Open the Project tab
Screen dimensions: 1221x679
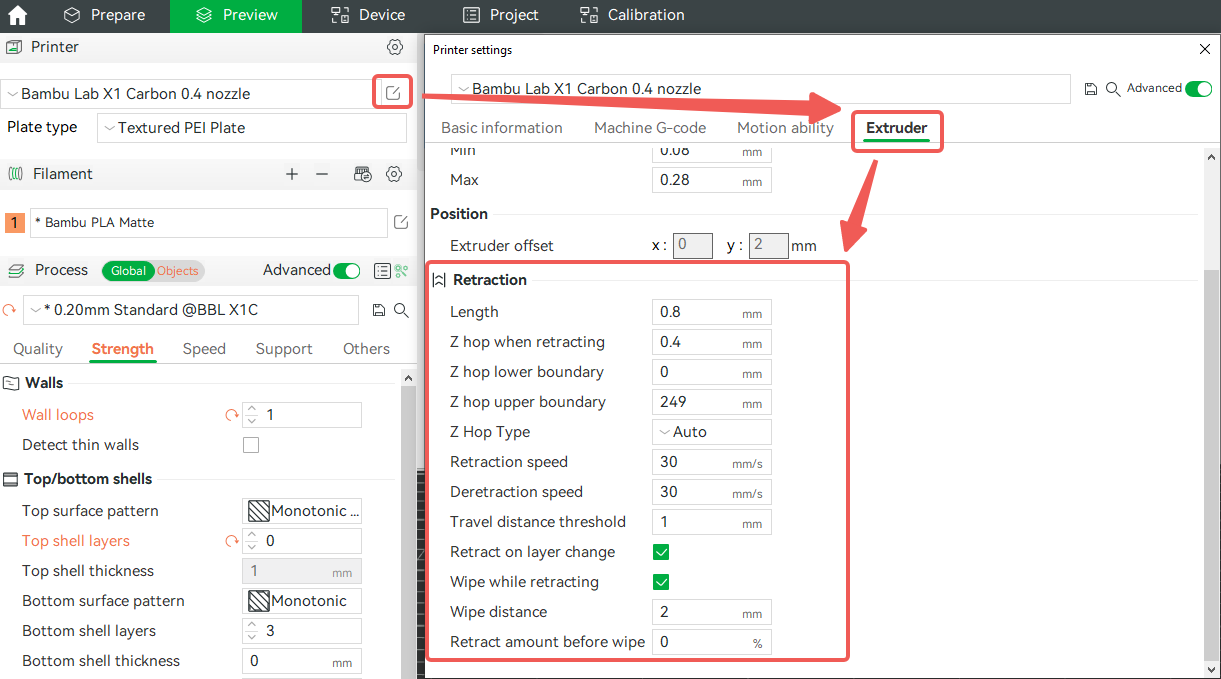pyautogui.click(x=500, y=15)
